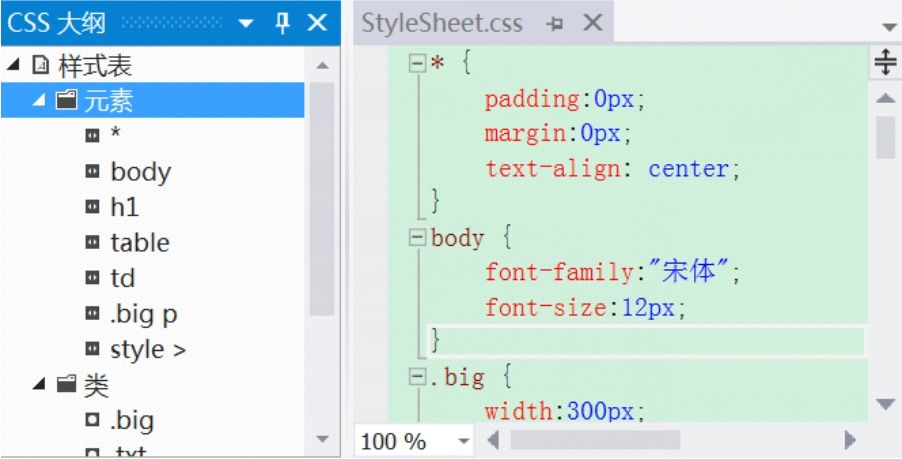Screen dimensions: 902x459
Task: Click the editor vertical scrollbar down arrow
Action: coord(885,404)
